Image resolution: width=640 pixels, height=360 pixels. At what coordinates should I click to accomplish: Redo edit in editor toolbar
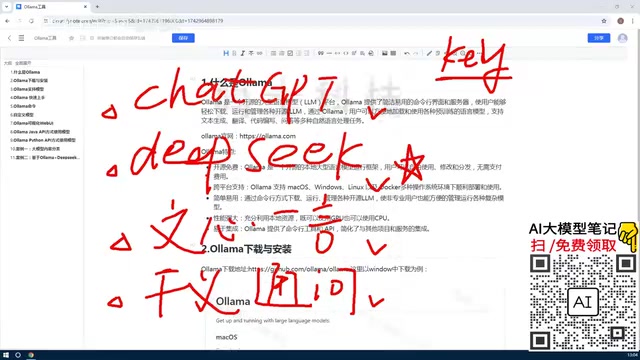coord(416,53)
